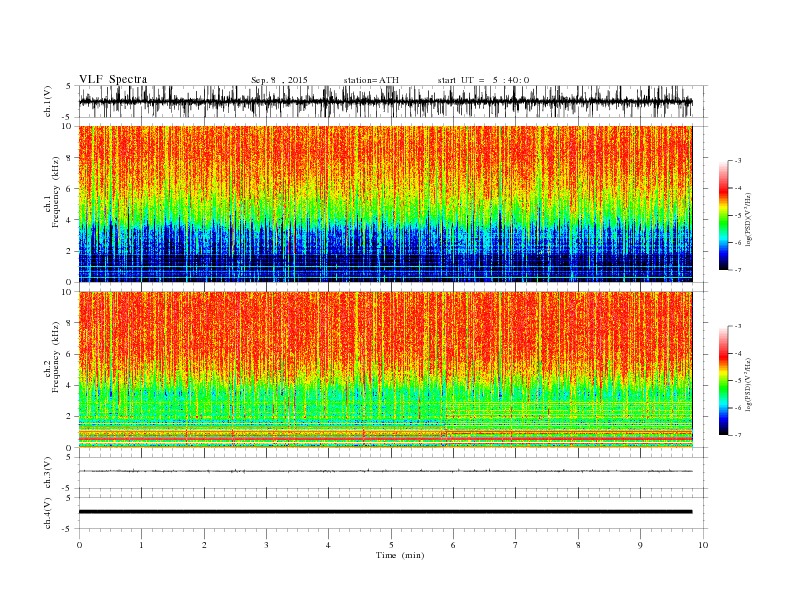Click the ch.2 colorbar log(PSD) label
792x612 pixels.
[x=749, y=384]
